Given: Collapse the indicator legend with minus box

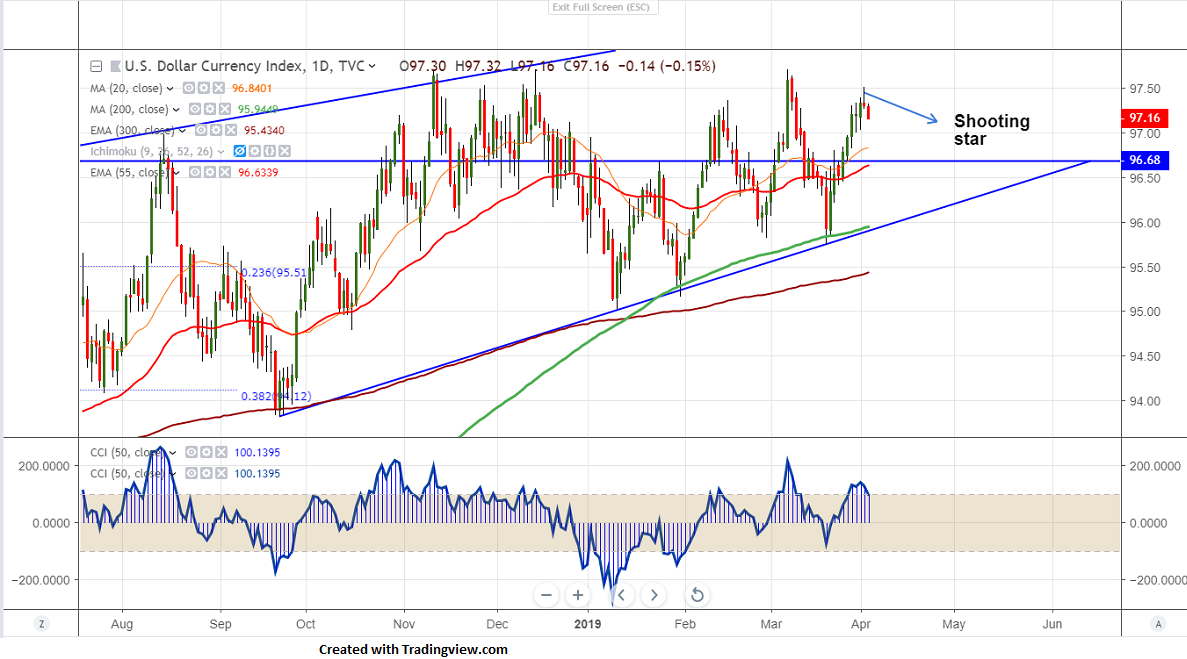Looking at the screenshot, I should [96, 67].
